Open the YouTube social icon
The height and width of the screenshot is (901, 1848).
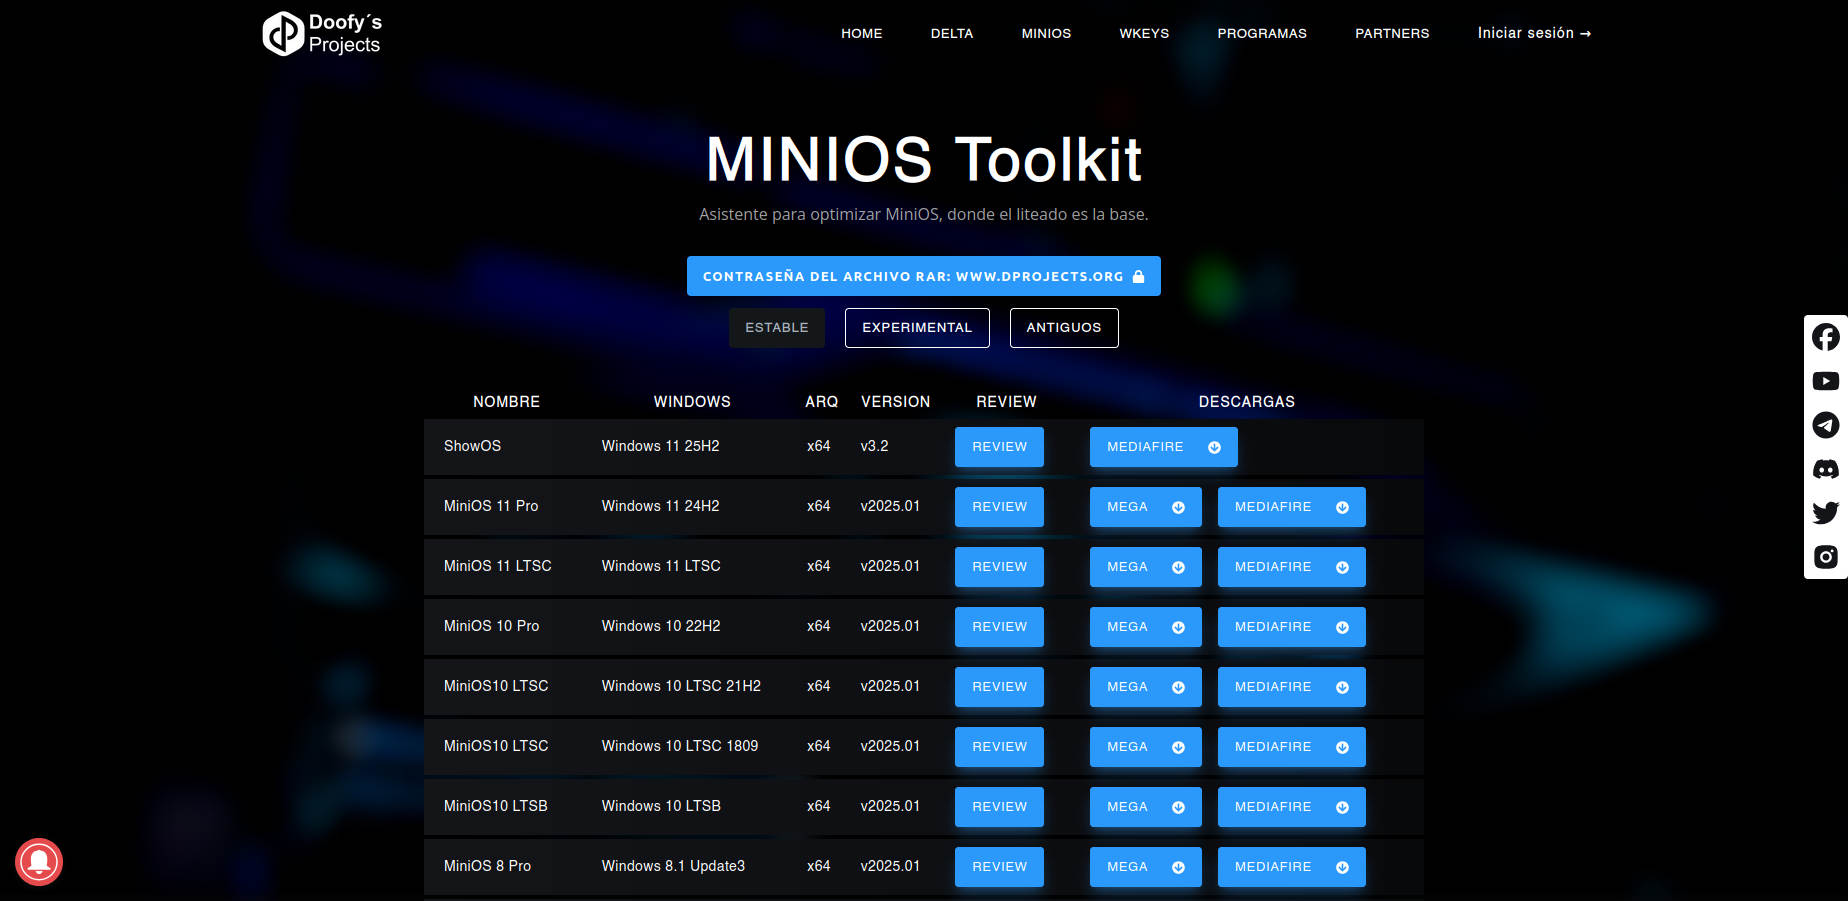pos(1825,381)
